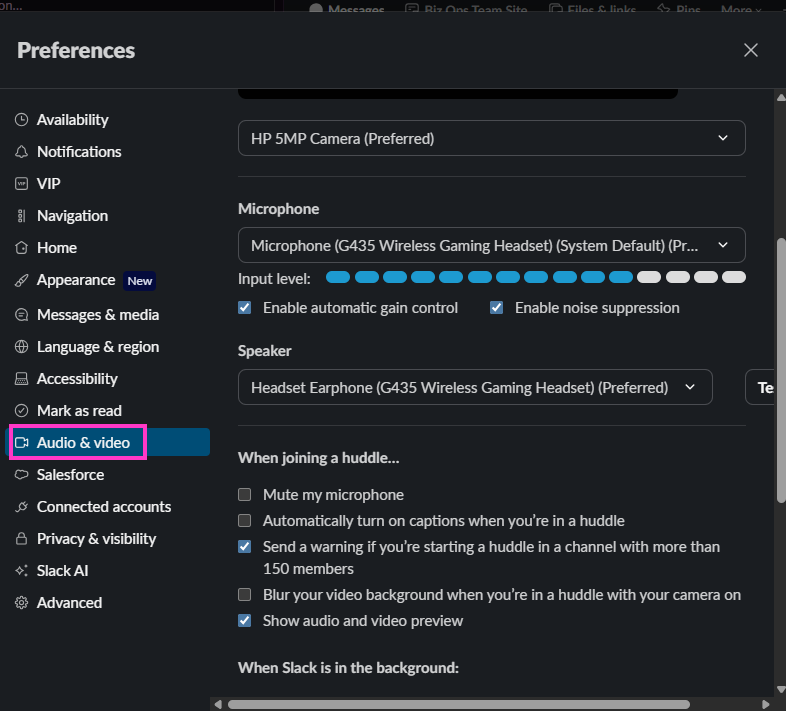Click the microphone input level meter
Viewport: 786px width, 711px height.
point(536,277)
